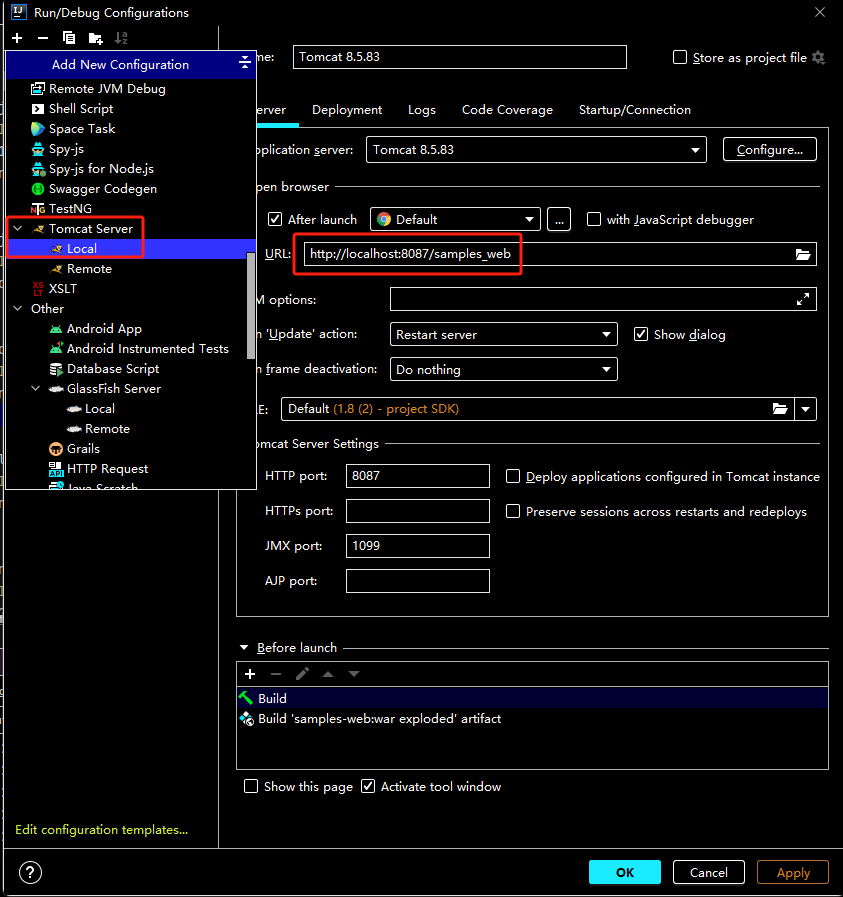Click the collapse-all icon in Add New Configuration header
This screenshot has width=843, height=897.
tap(245, 63)
